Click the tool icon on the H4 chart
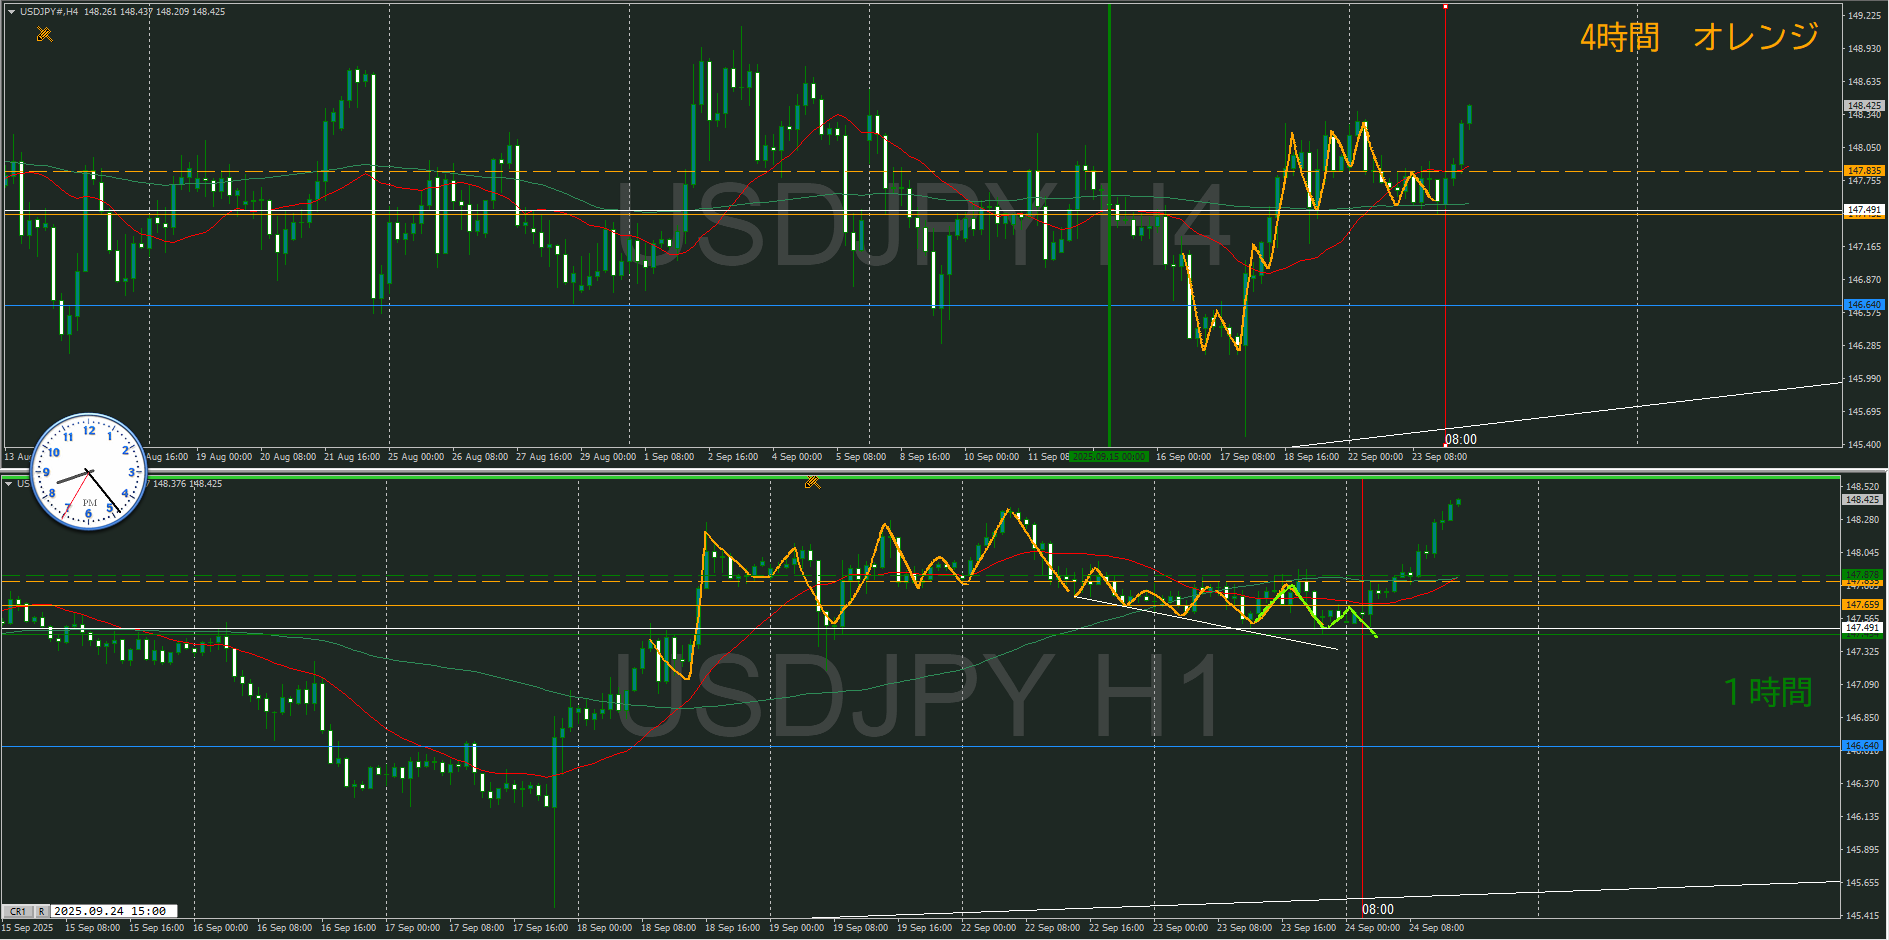Image resolution: width=1889 pixels, height=940 pixels. (44, 35)
